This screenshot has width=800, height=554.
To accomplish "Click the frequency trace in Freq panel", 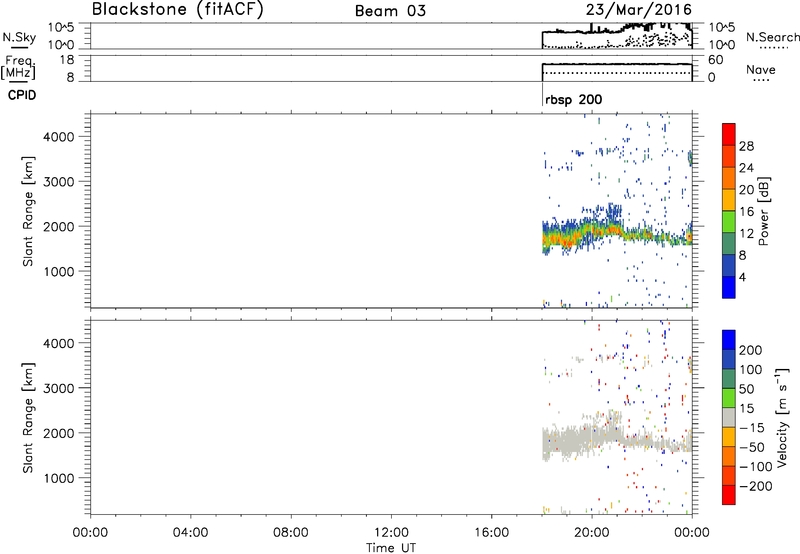I will 617,64.
